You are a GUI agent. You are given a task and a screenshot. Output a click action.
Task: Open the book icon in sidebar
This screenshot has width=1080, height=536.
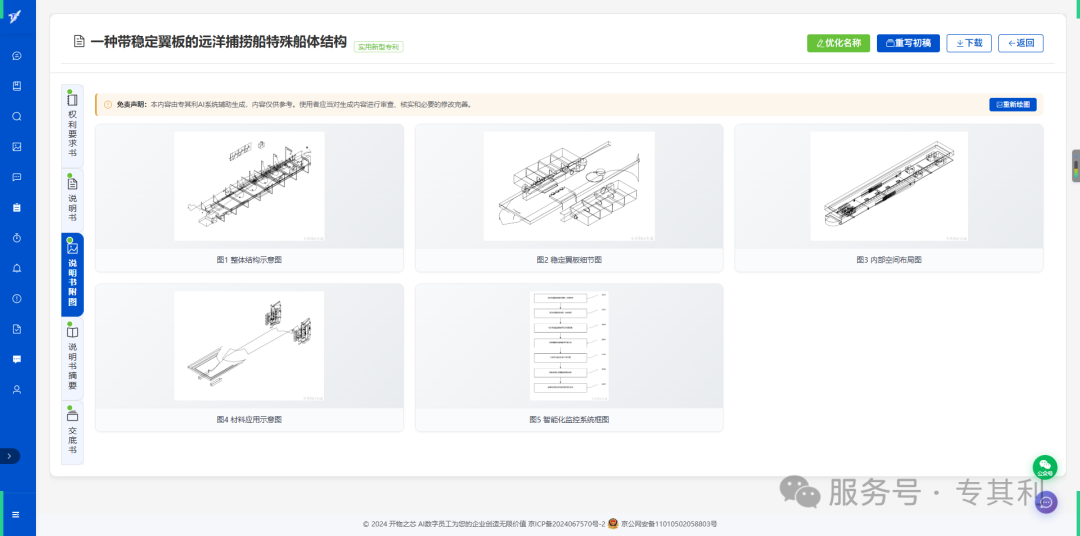[x=17, y=86]
